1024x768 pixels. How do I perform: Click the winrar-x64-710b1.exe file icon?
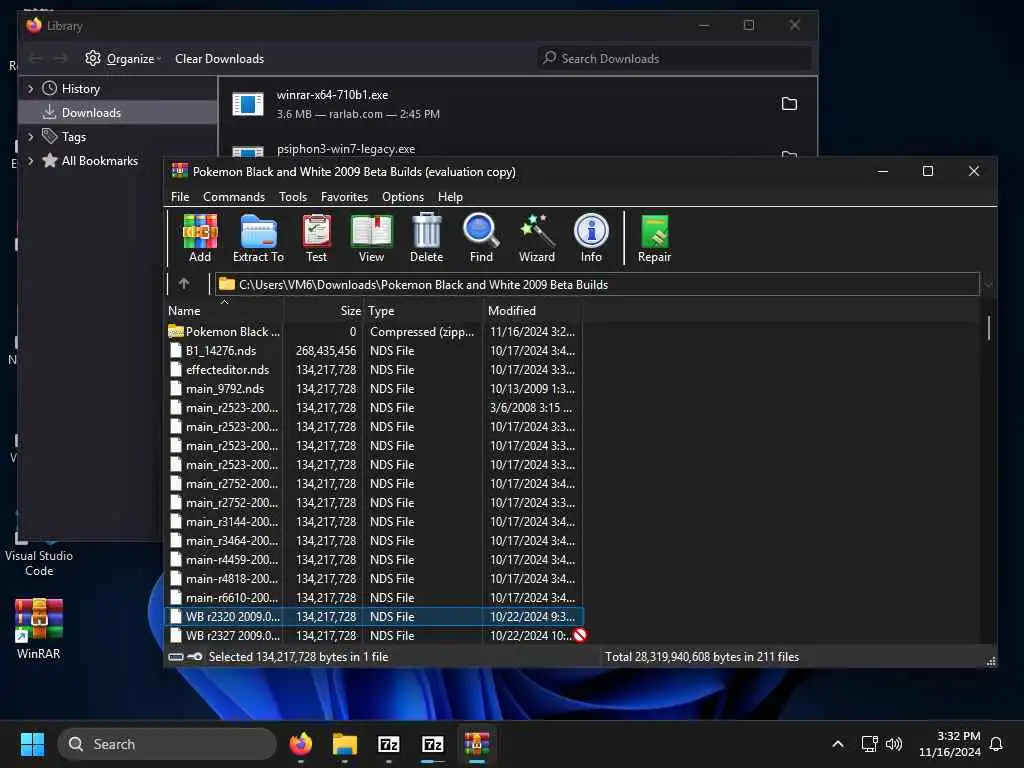[248, 104]
